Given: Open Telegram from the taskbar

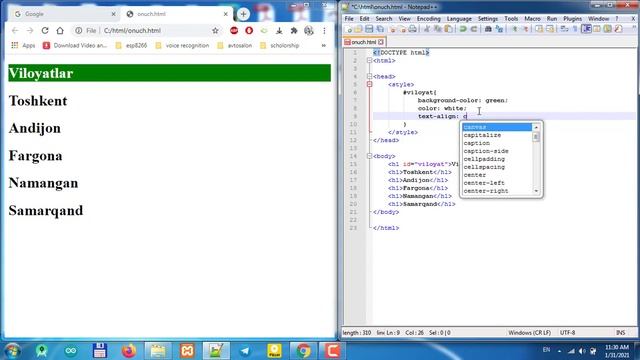Looking at the screenshot, I should pyautogui.click(x=245, y=351).
